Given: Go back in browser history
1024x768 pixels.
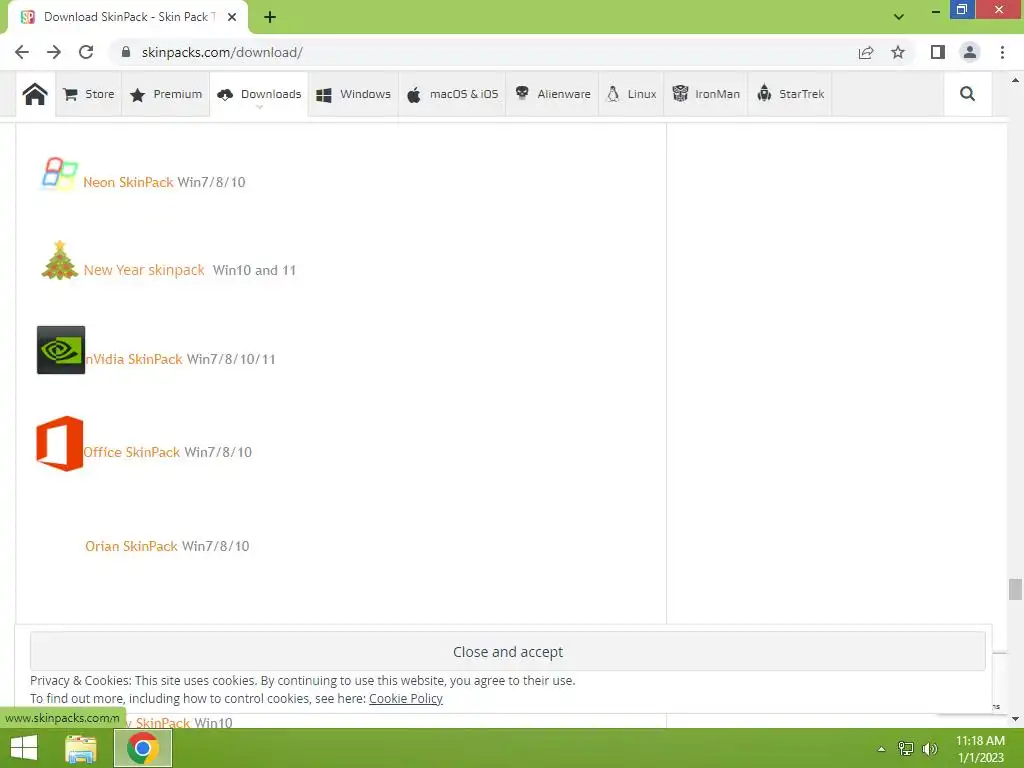Looking at the screenshot, I should 22,52.
